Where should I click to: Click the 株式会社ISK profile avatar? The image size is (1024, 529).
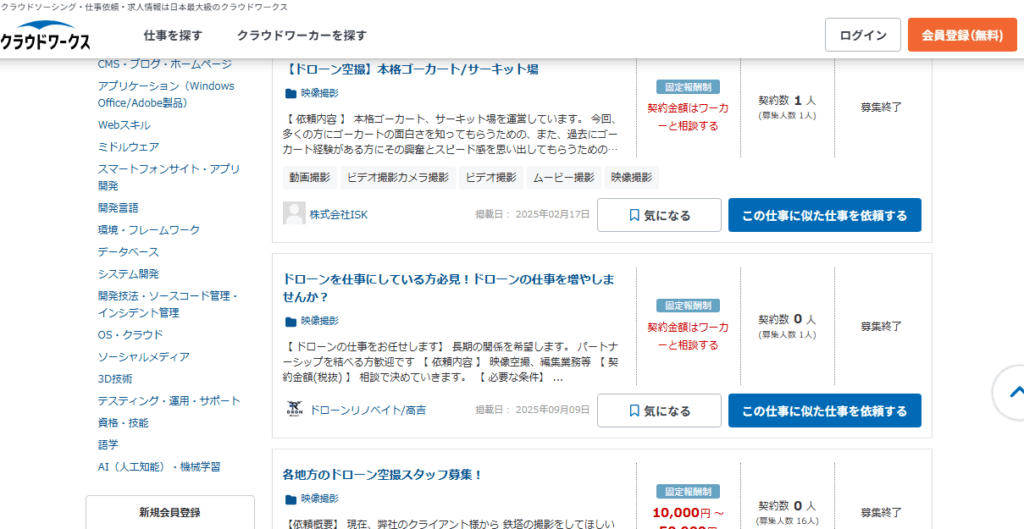[x=294, y=214]
